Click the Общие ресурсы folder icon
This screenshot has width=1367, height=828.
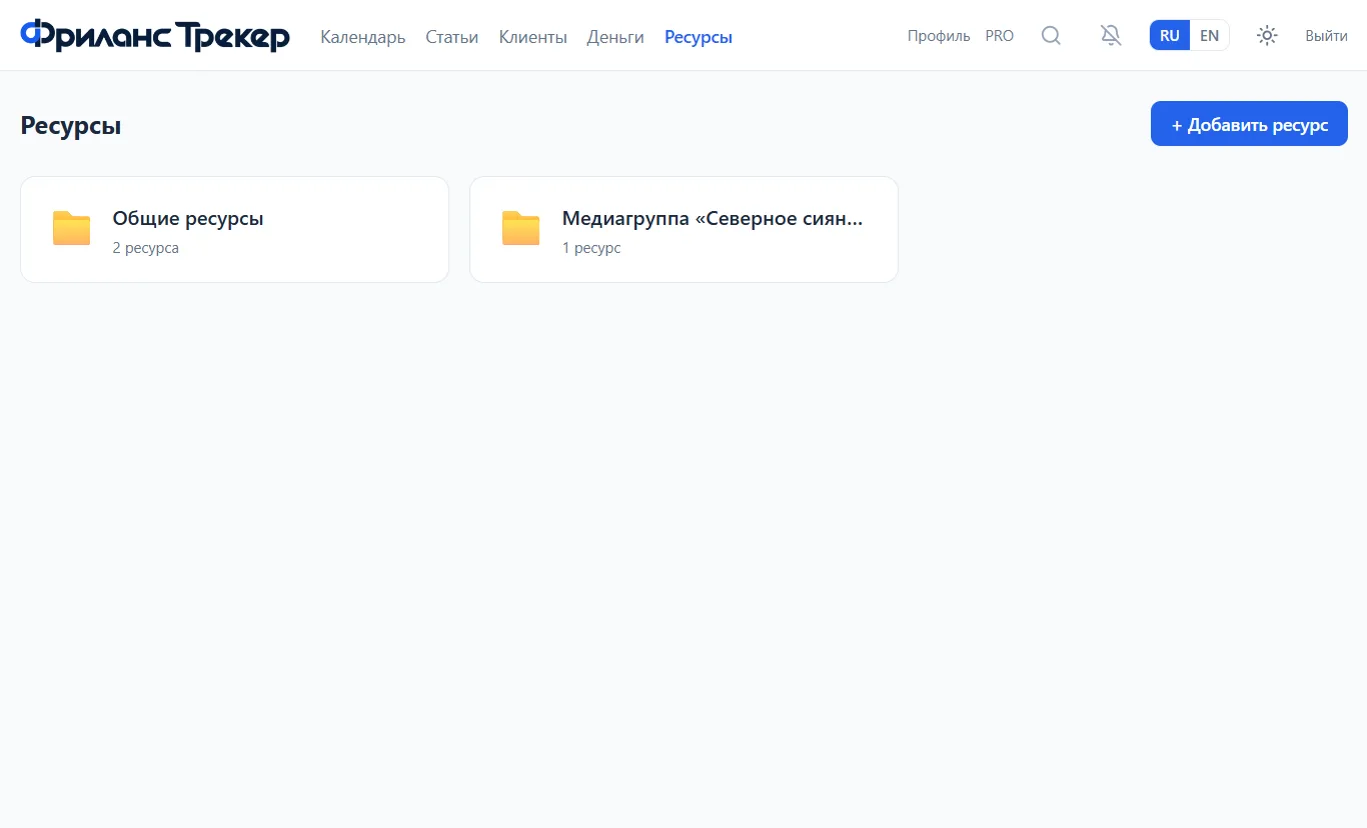[72, 229]
